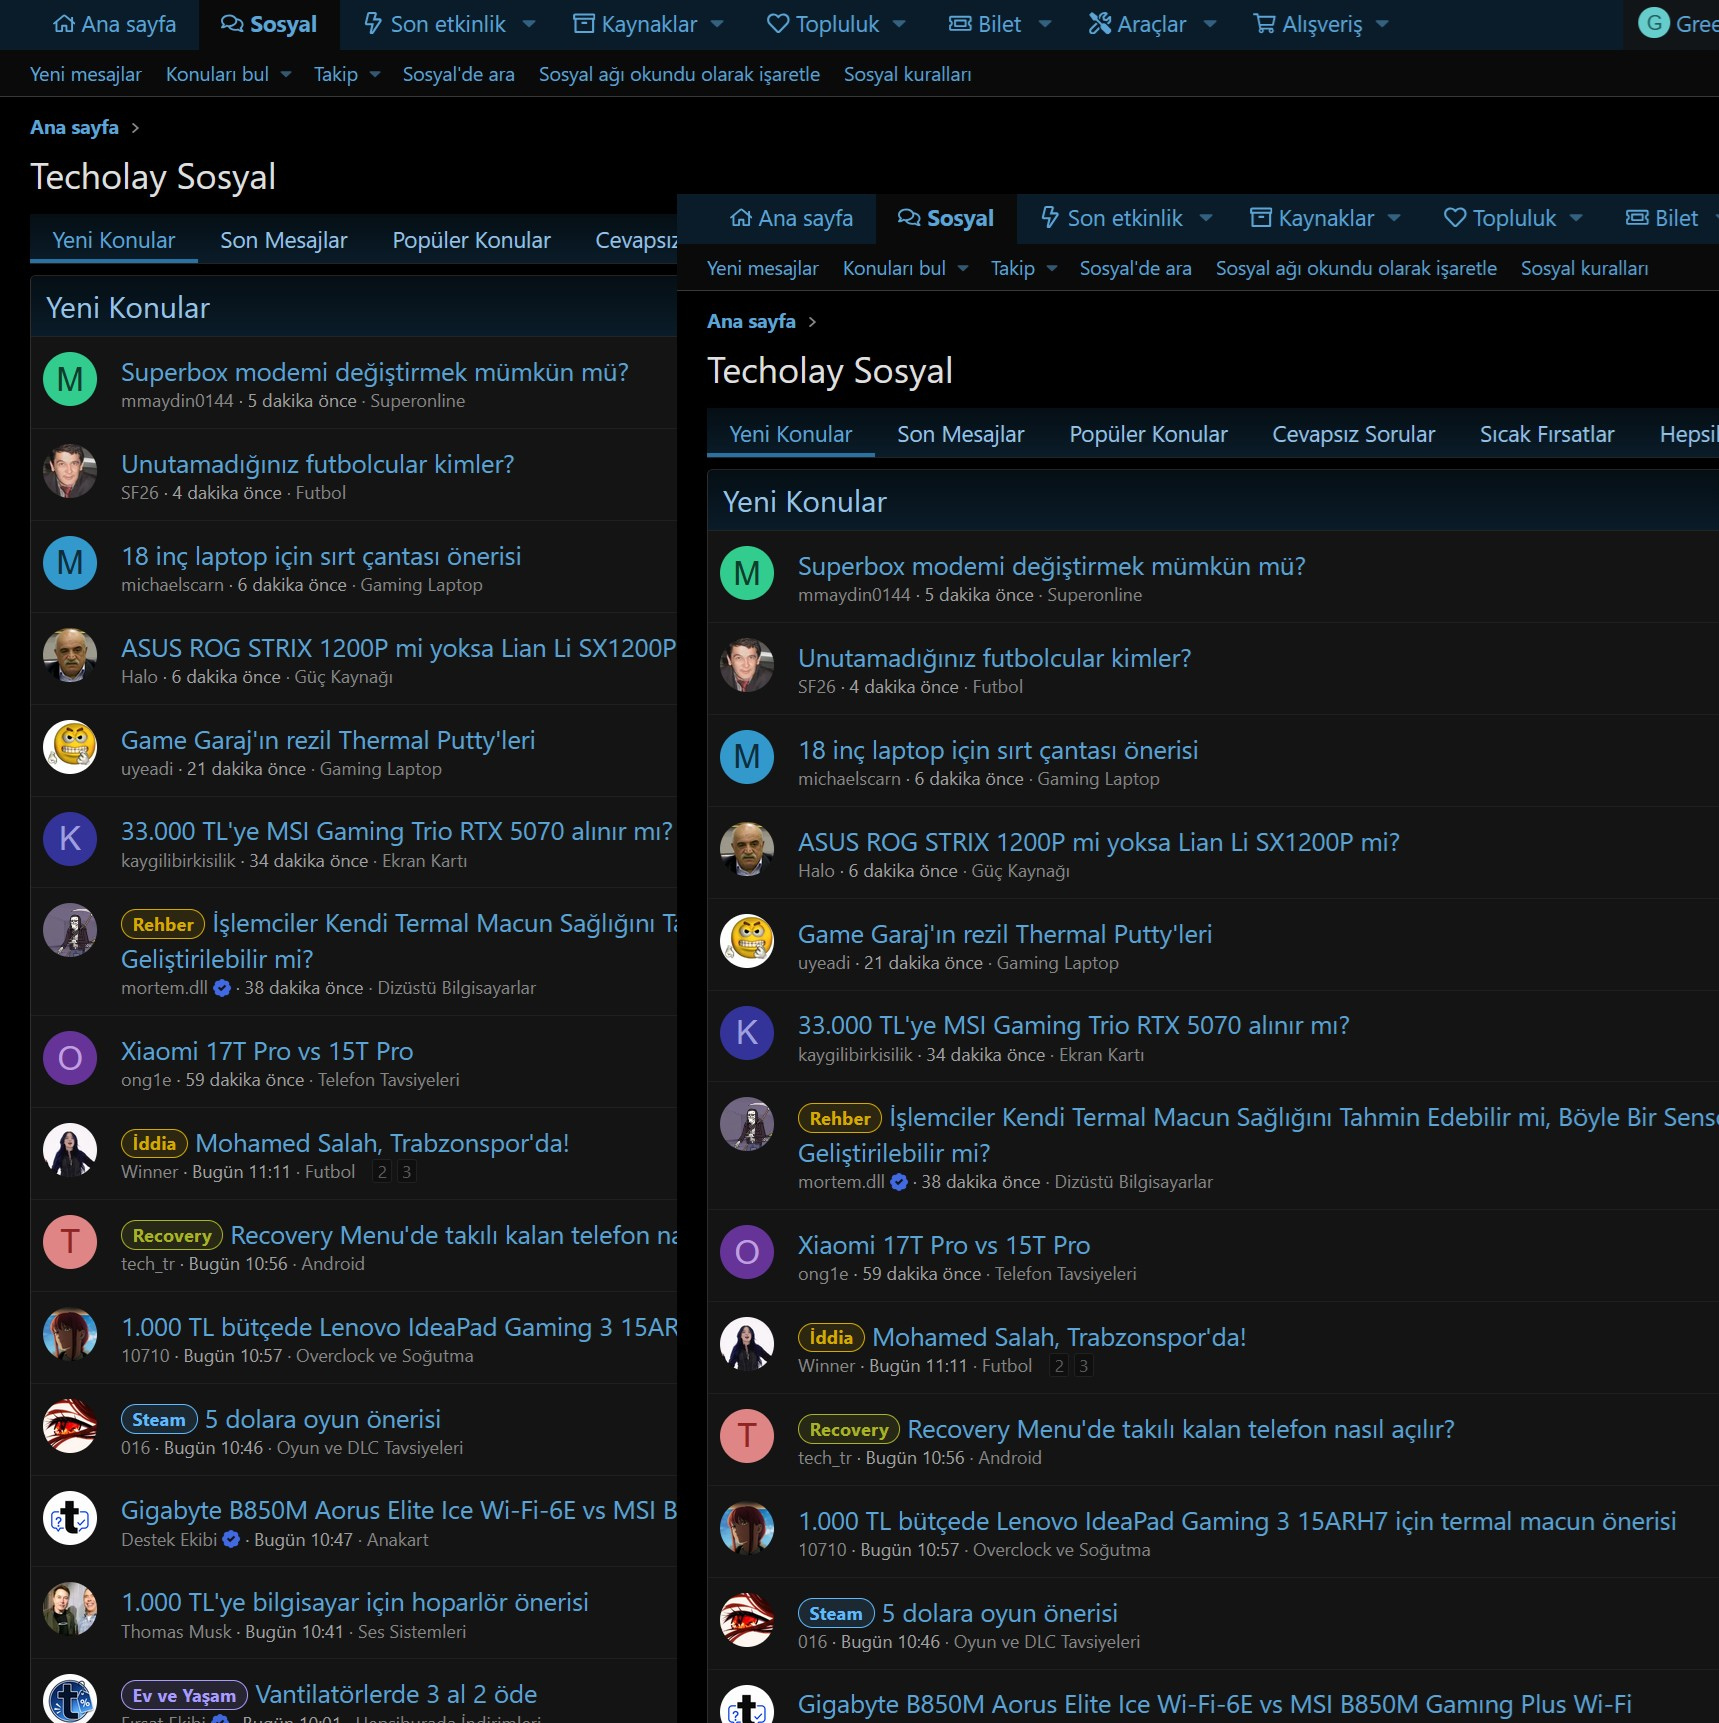
Task: Expand Topluluk dropdown arrow in back window
Action: click(x=899, y=24)
